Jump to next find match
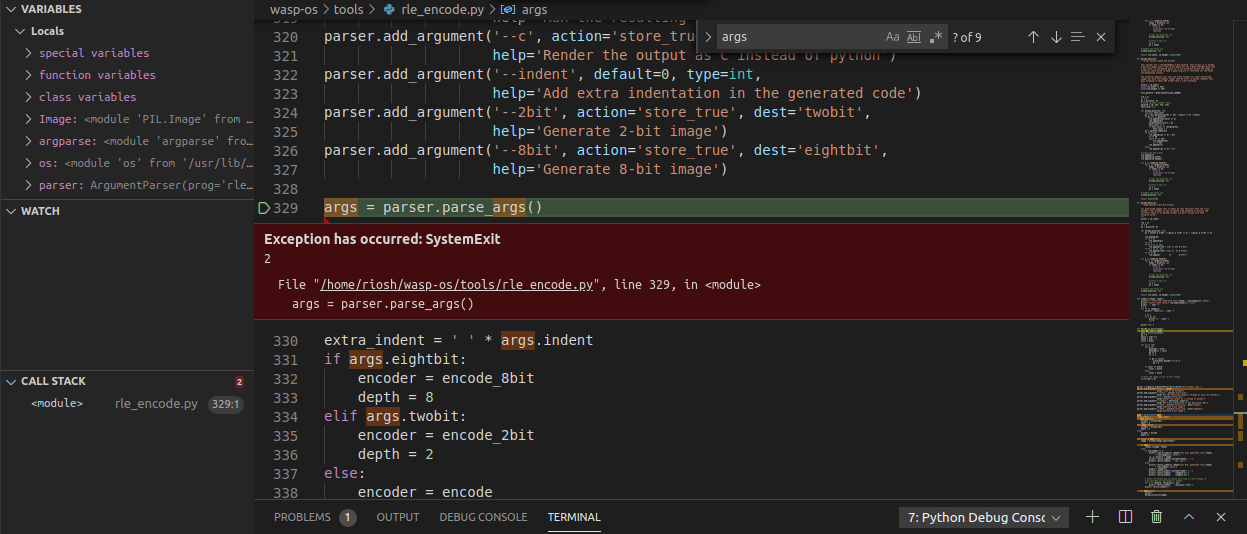The image size is (1247, 534). (x=1056, y=37)
